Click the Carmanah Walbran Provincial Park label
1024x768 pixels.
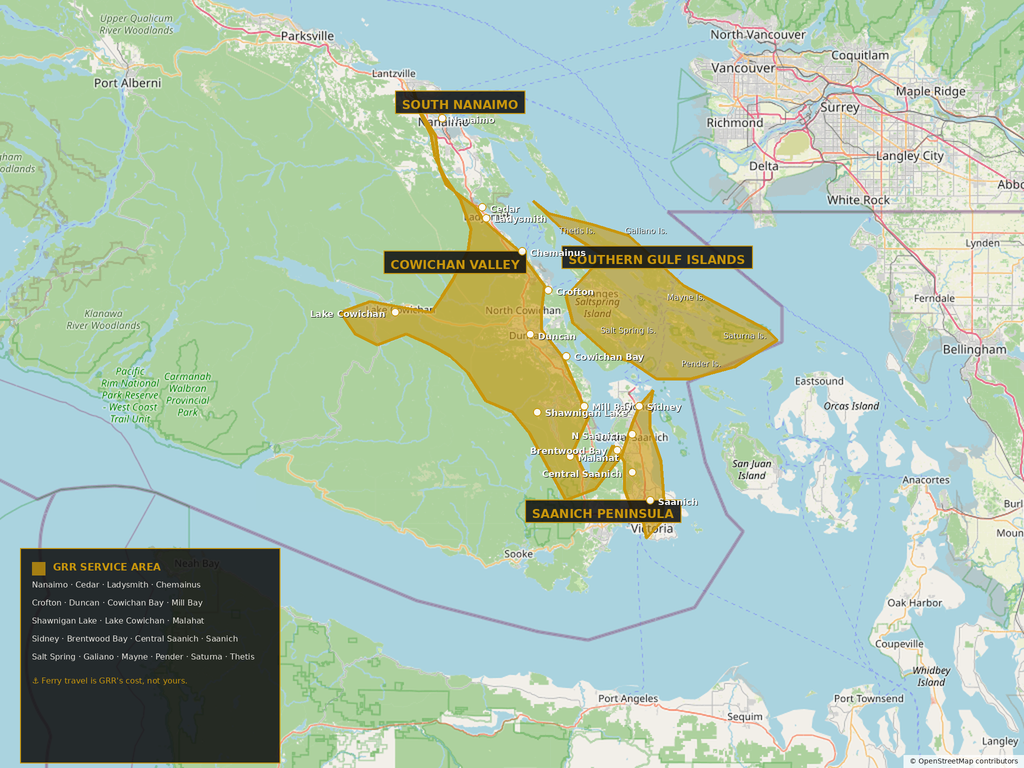(187, 394)
